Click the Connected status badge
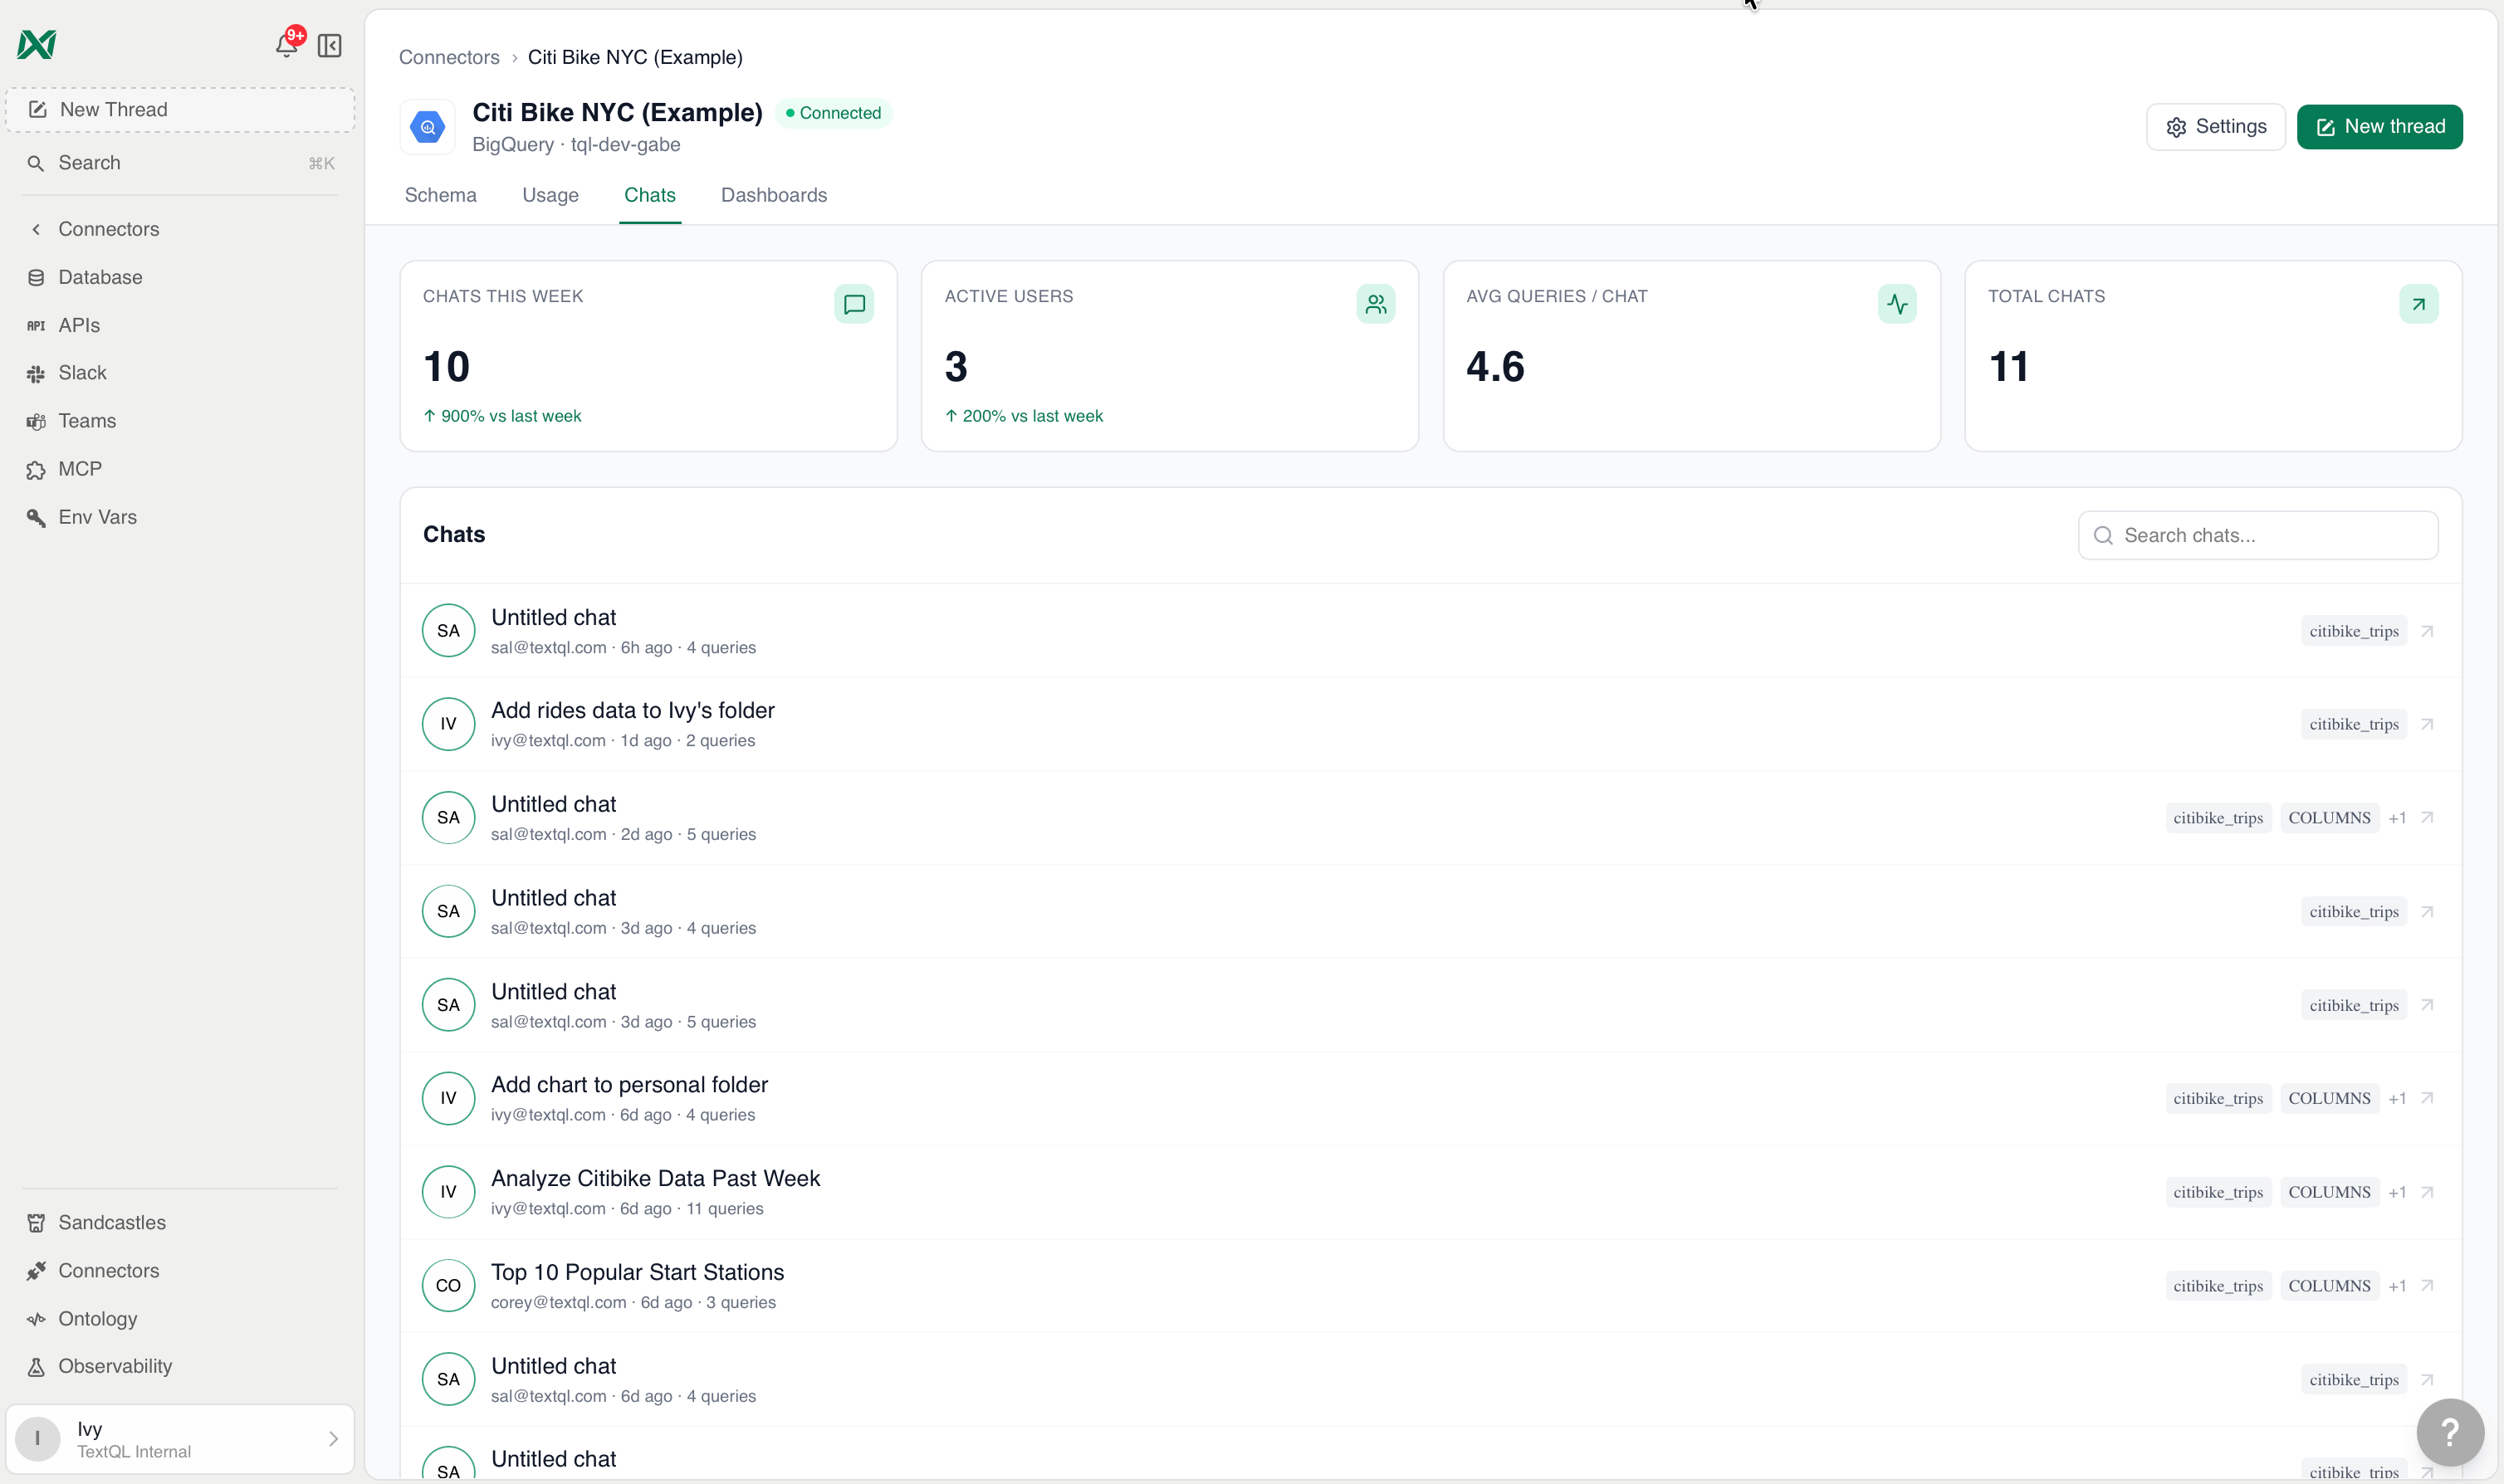 (x=833, y=113)
